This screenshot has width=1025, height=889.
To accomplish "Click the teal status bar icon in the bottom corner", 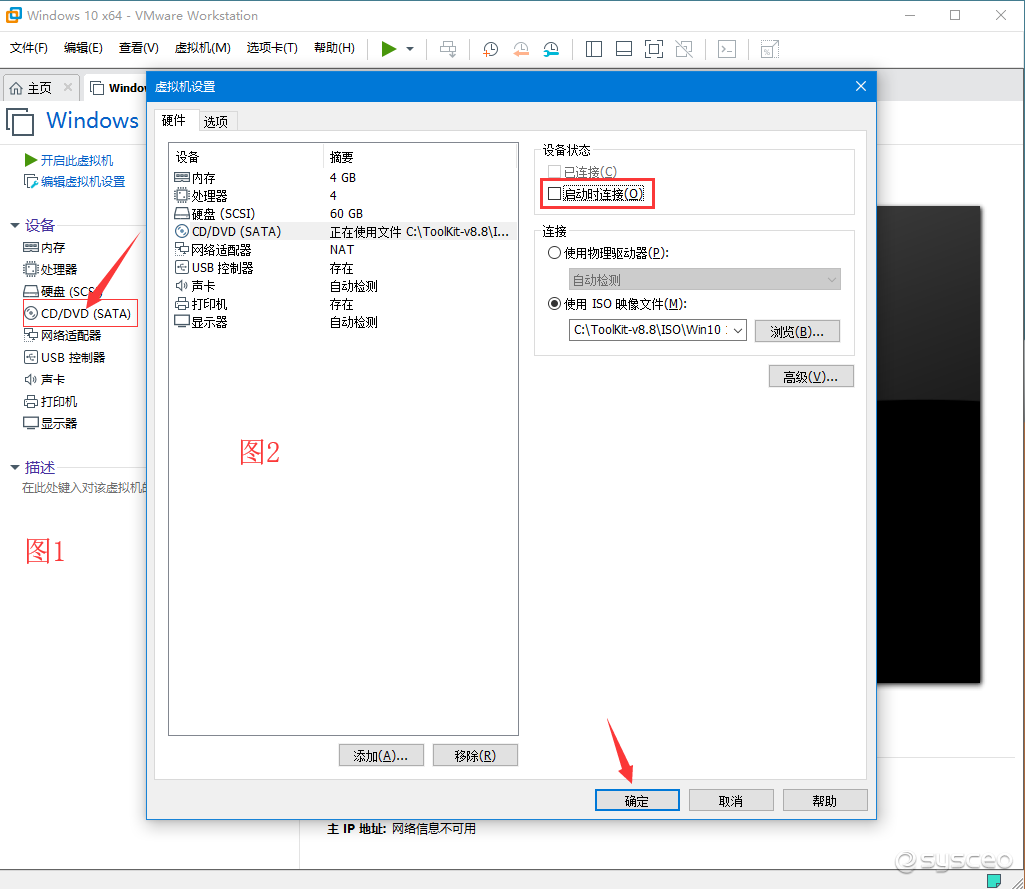I will (x=994, y=880).
